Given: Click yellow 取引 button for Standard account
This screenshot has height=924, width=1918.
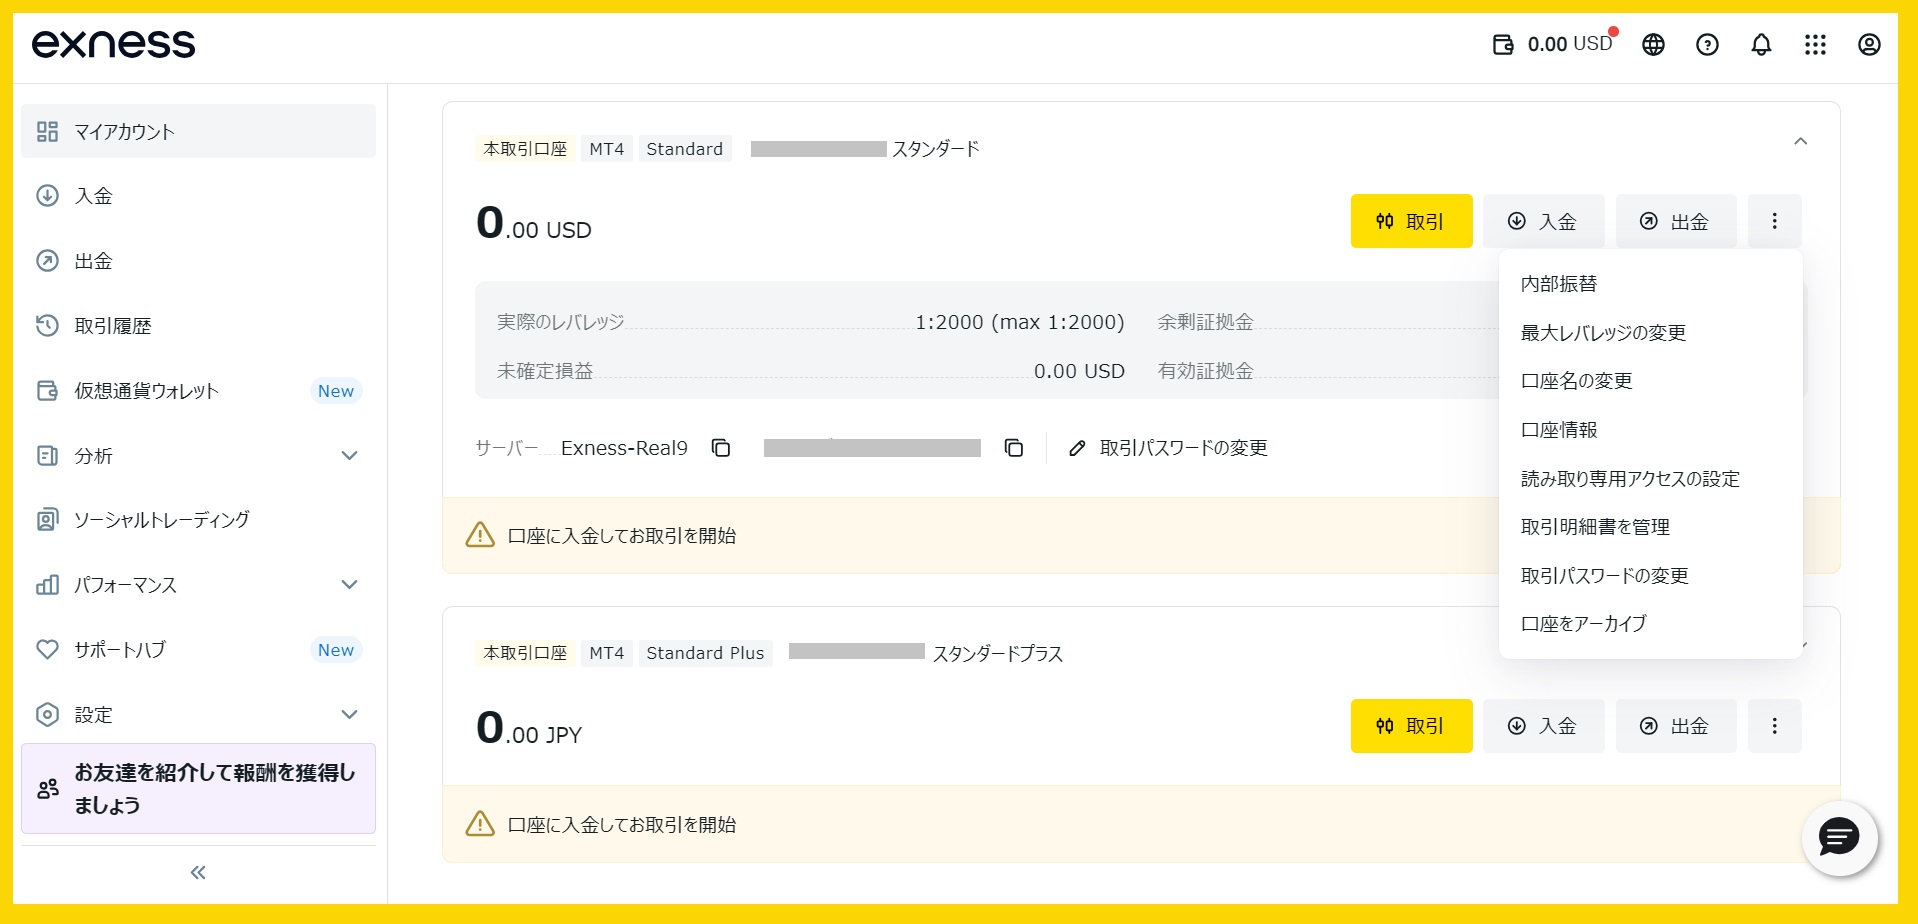Looking at the screenshot, I should (1411, 221).
